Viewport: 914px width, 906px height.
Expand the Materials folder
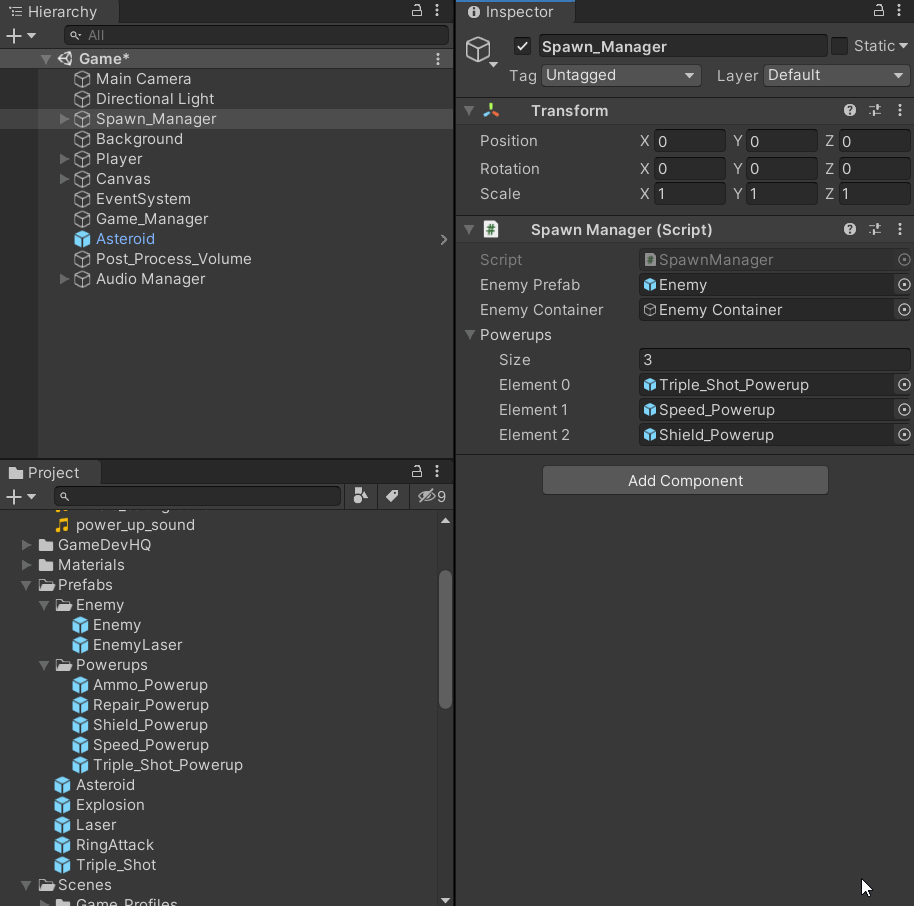(x=26, y=565)
